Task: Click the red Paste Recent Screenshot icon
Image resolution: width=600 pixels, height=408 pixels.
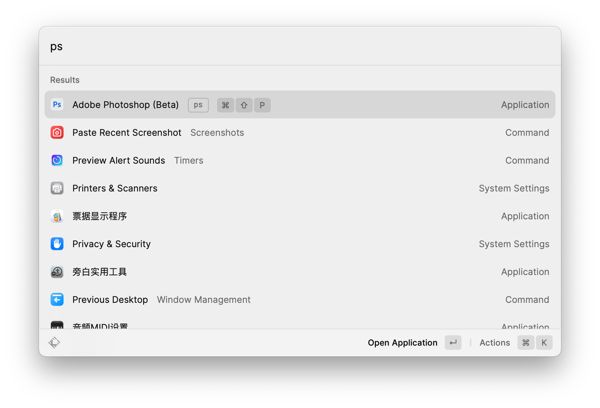Action: [57, 132]
